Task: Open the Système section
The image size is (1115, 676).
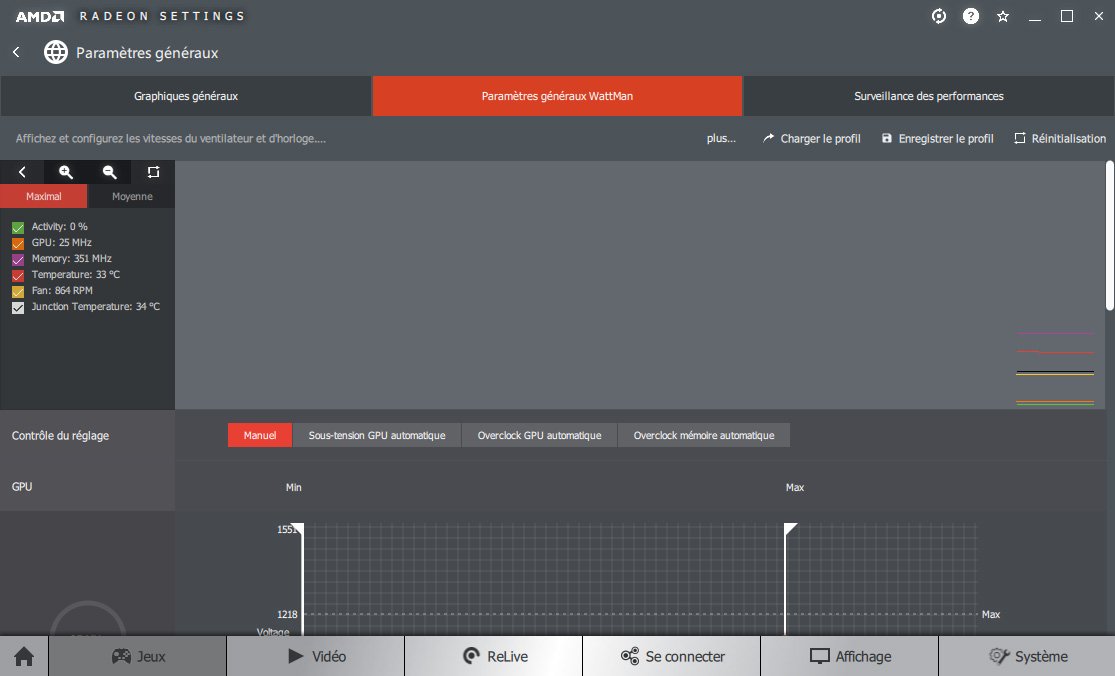Action: click(1028, 656)
